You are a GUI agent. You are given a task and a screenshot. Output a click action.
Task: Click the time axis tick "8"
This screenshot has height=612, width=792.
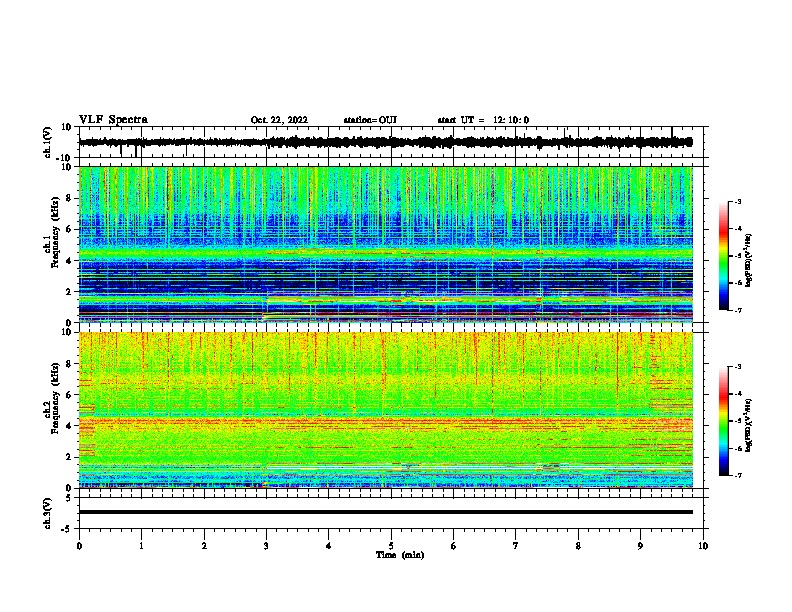tap(578, 546)
